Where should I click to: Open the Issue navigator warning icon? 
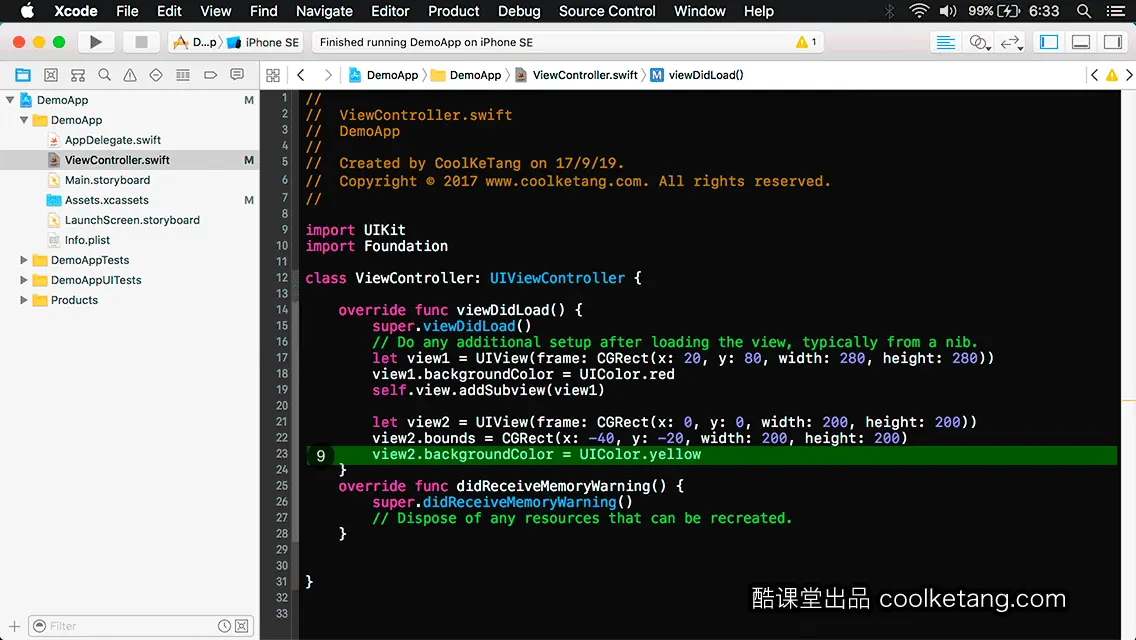pos(130,75)
